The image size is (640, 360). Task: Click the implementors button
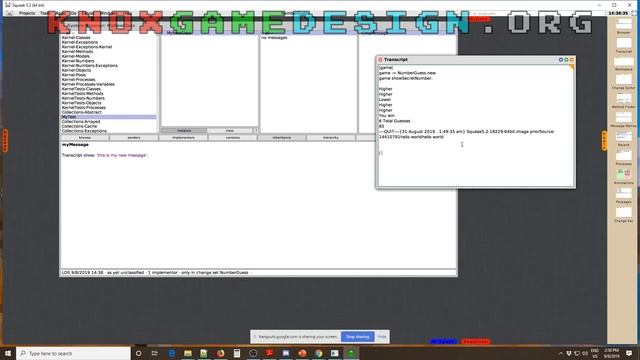pyautogui.click(x=183, y=138)
